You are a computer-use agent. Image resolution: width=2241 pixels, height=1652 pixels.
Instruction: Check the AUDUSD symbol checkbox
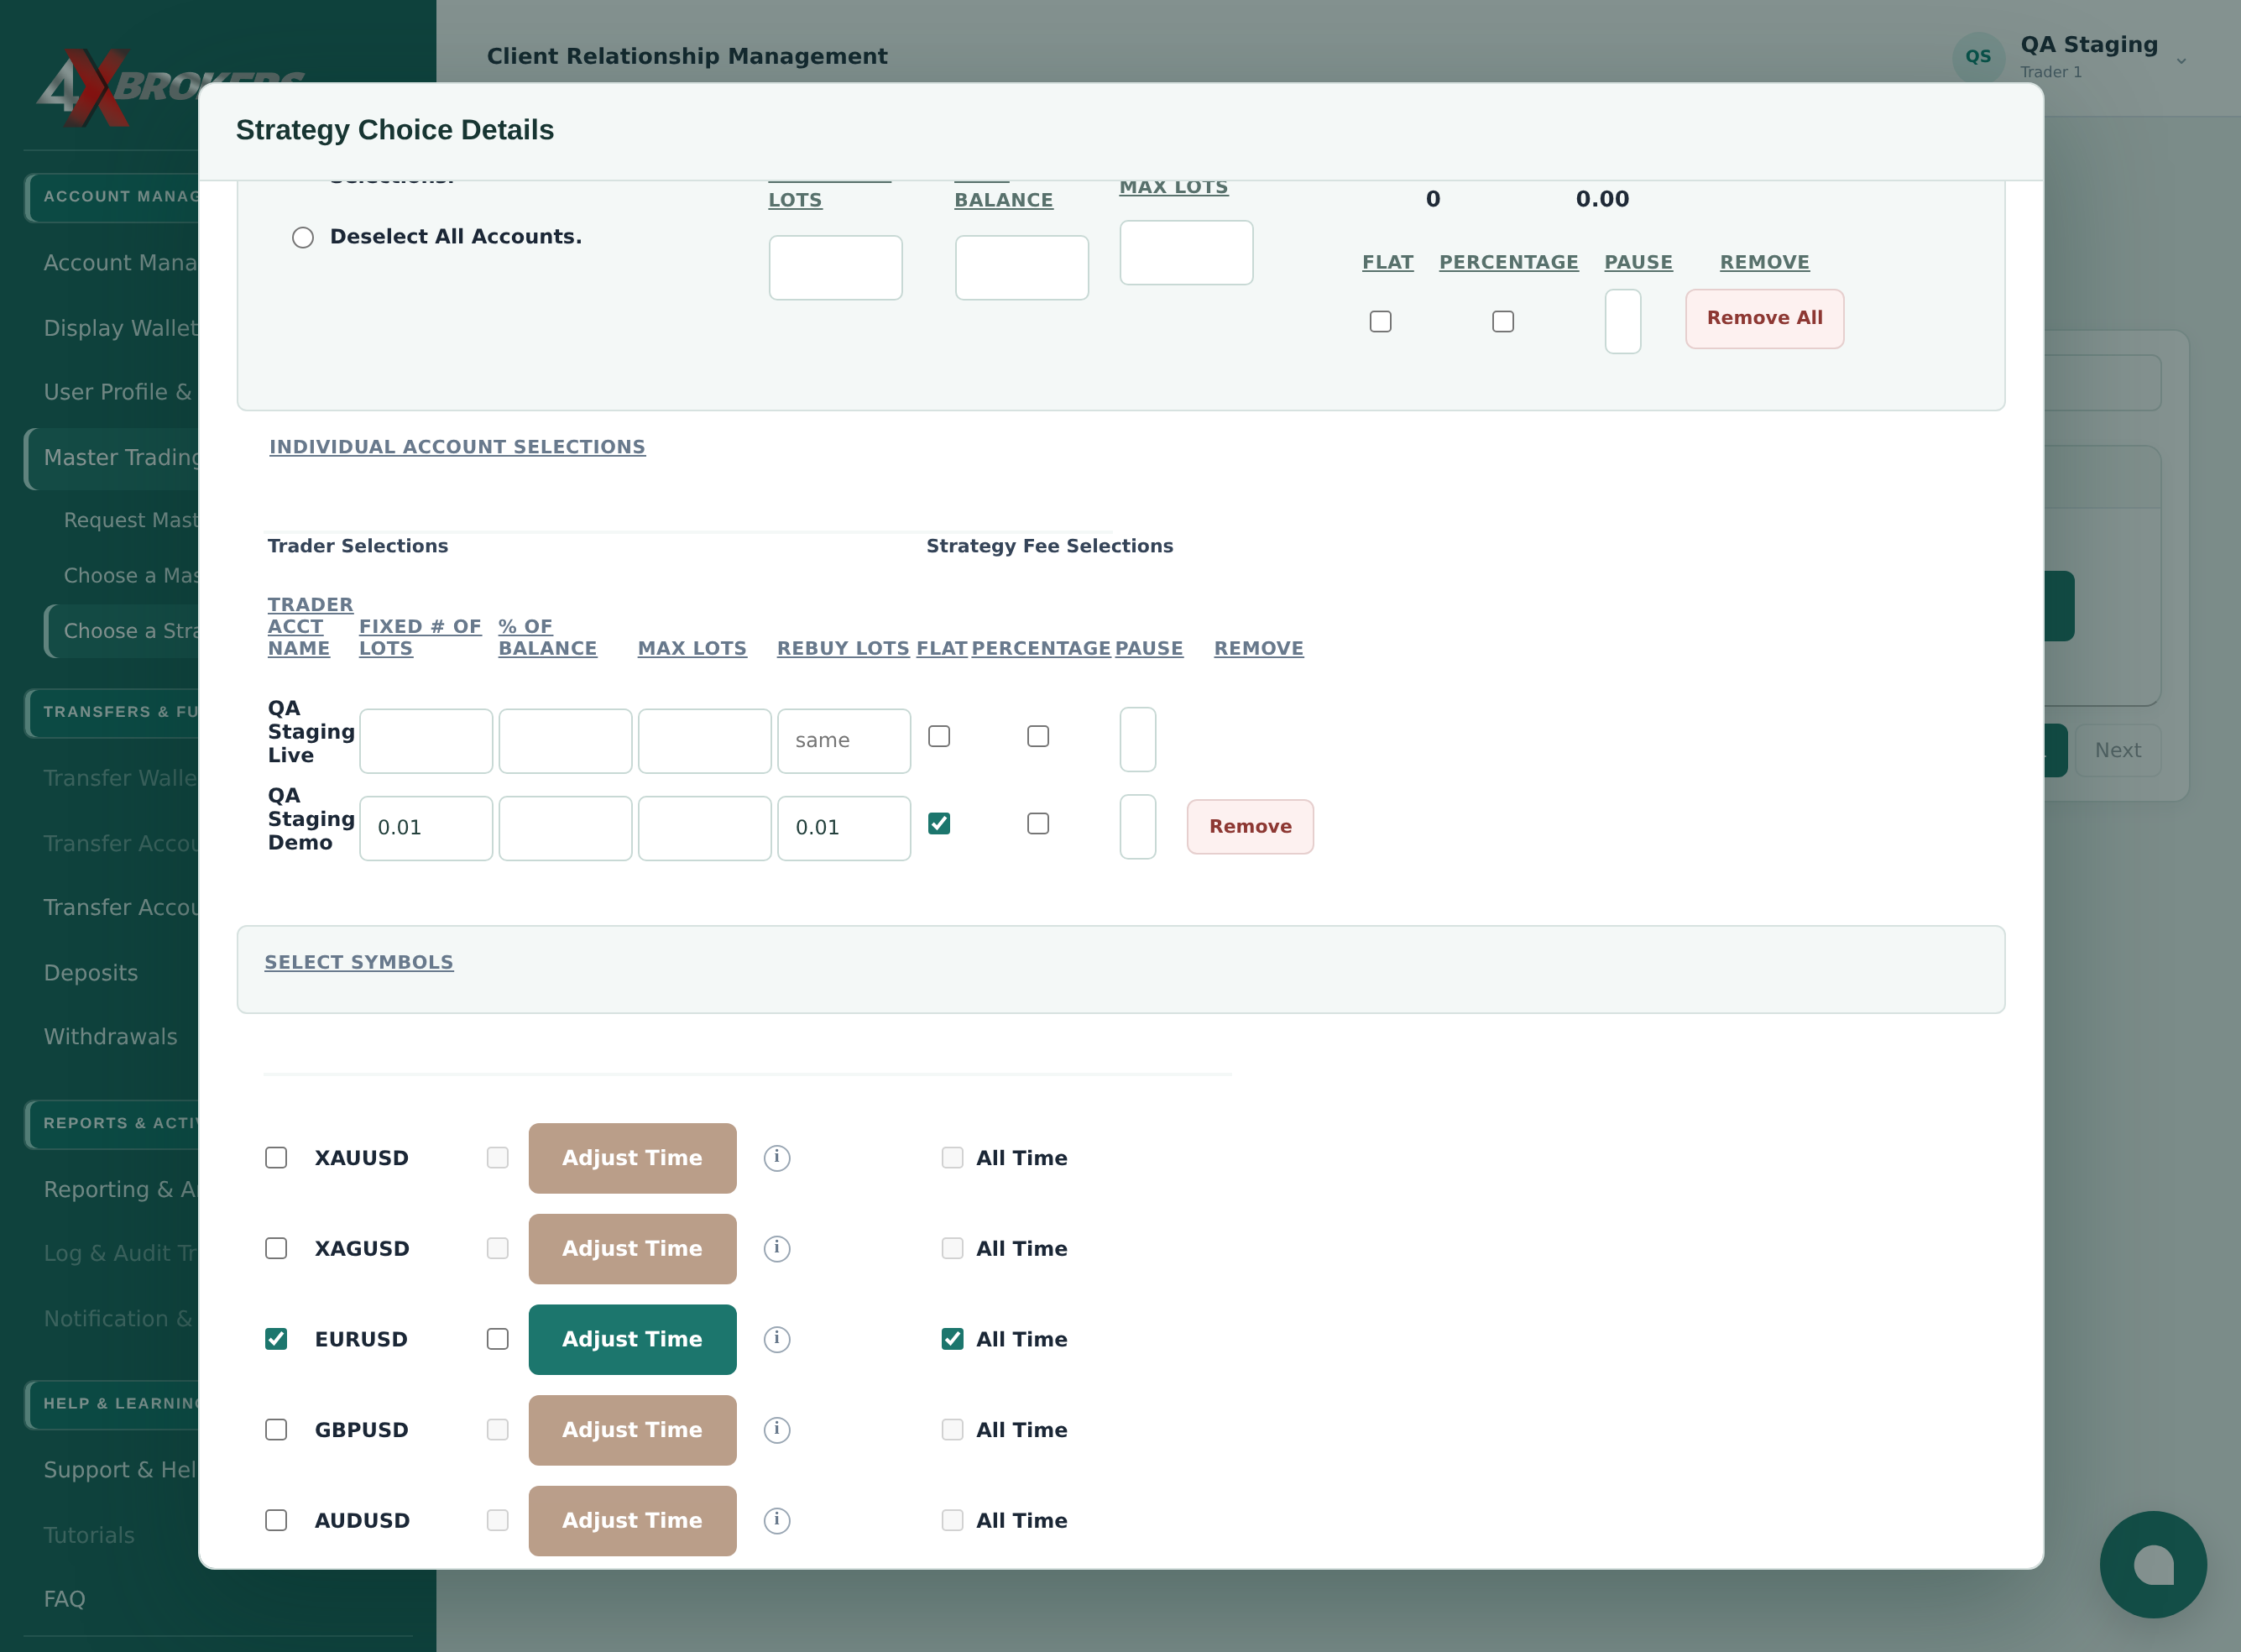coord(276,1521)
